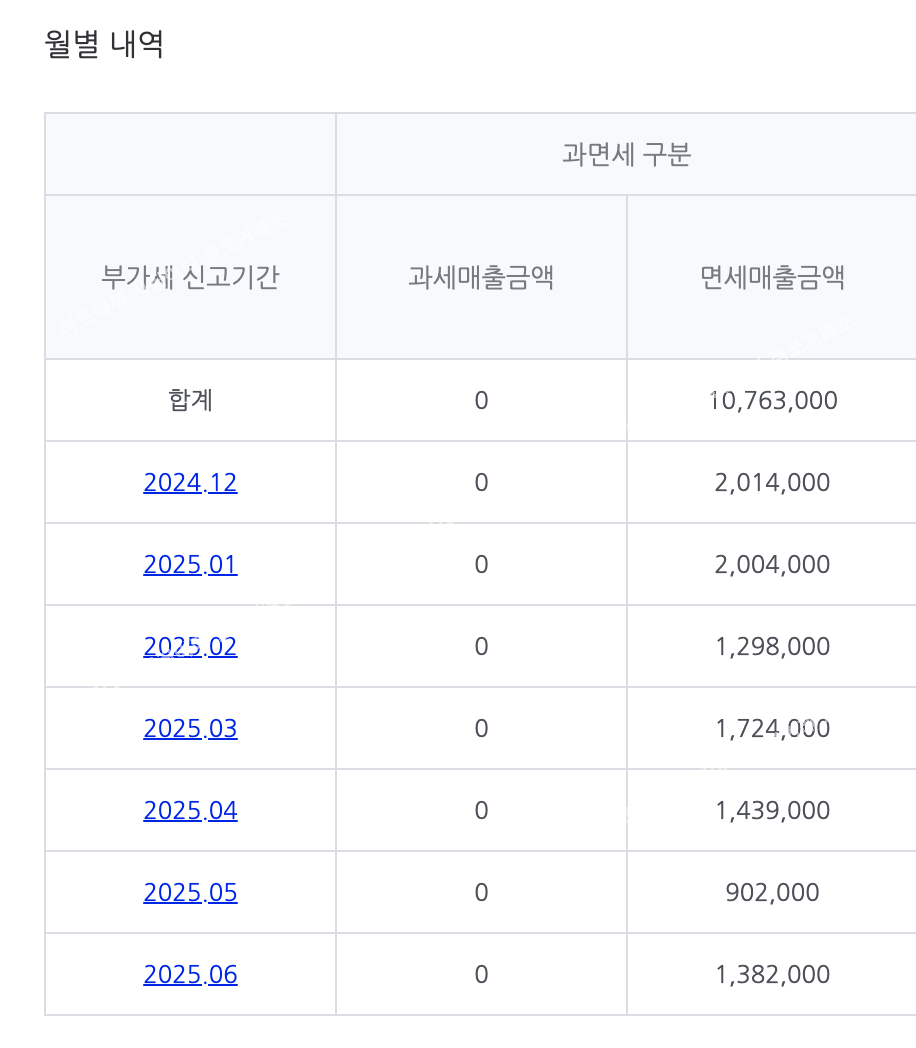916x1048 pixels.
Task: Click the 부가세 신고기간 column header
Action: [190, 277]
